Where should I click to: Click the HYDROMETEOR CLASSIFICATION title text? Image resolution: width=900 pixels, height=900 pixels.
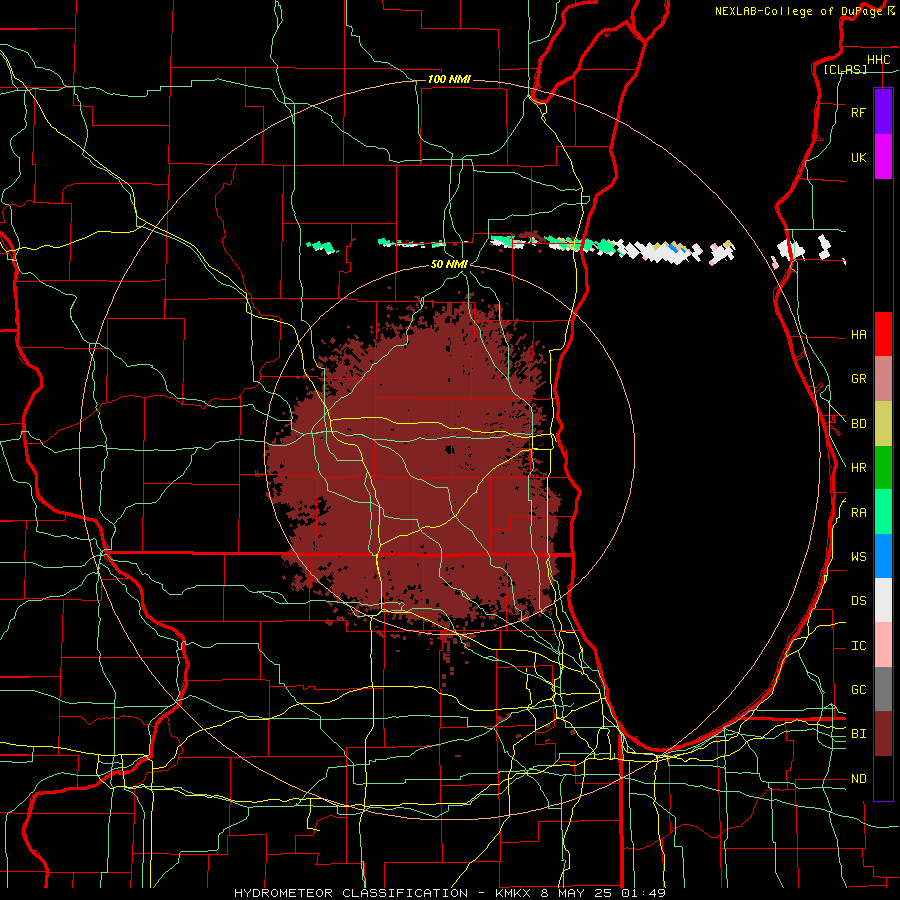[x=351, y=893]
